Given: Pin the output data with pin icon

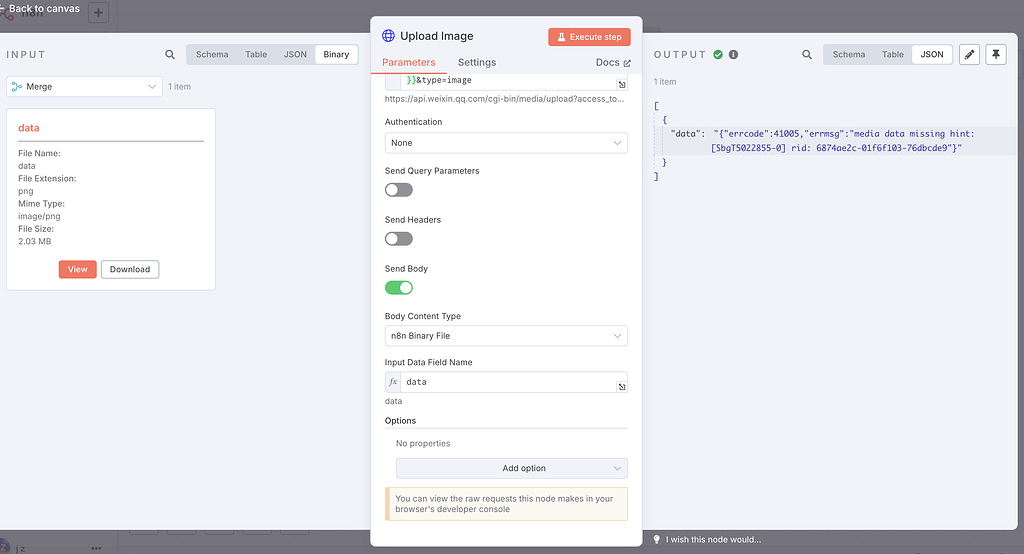Looking at the screenshot, I should tap(995, 55).
